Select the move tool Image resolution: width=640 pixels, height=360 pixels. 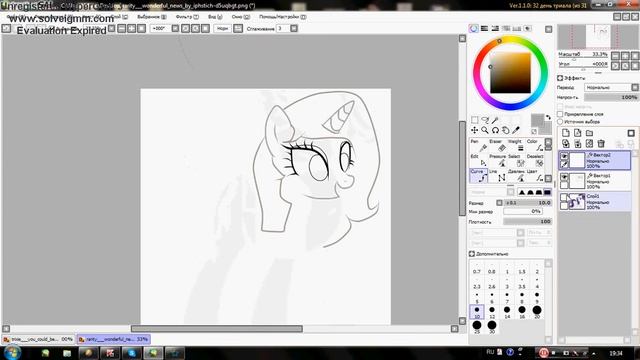[474, 130]
